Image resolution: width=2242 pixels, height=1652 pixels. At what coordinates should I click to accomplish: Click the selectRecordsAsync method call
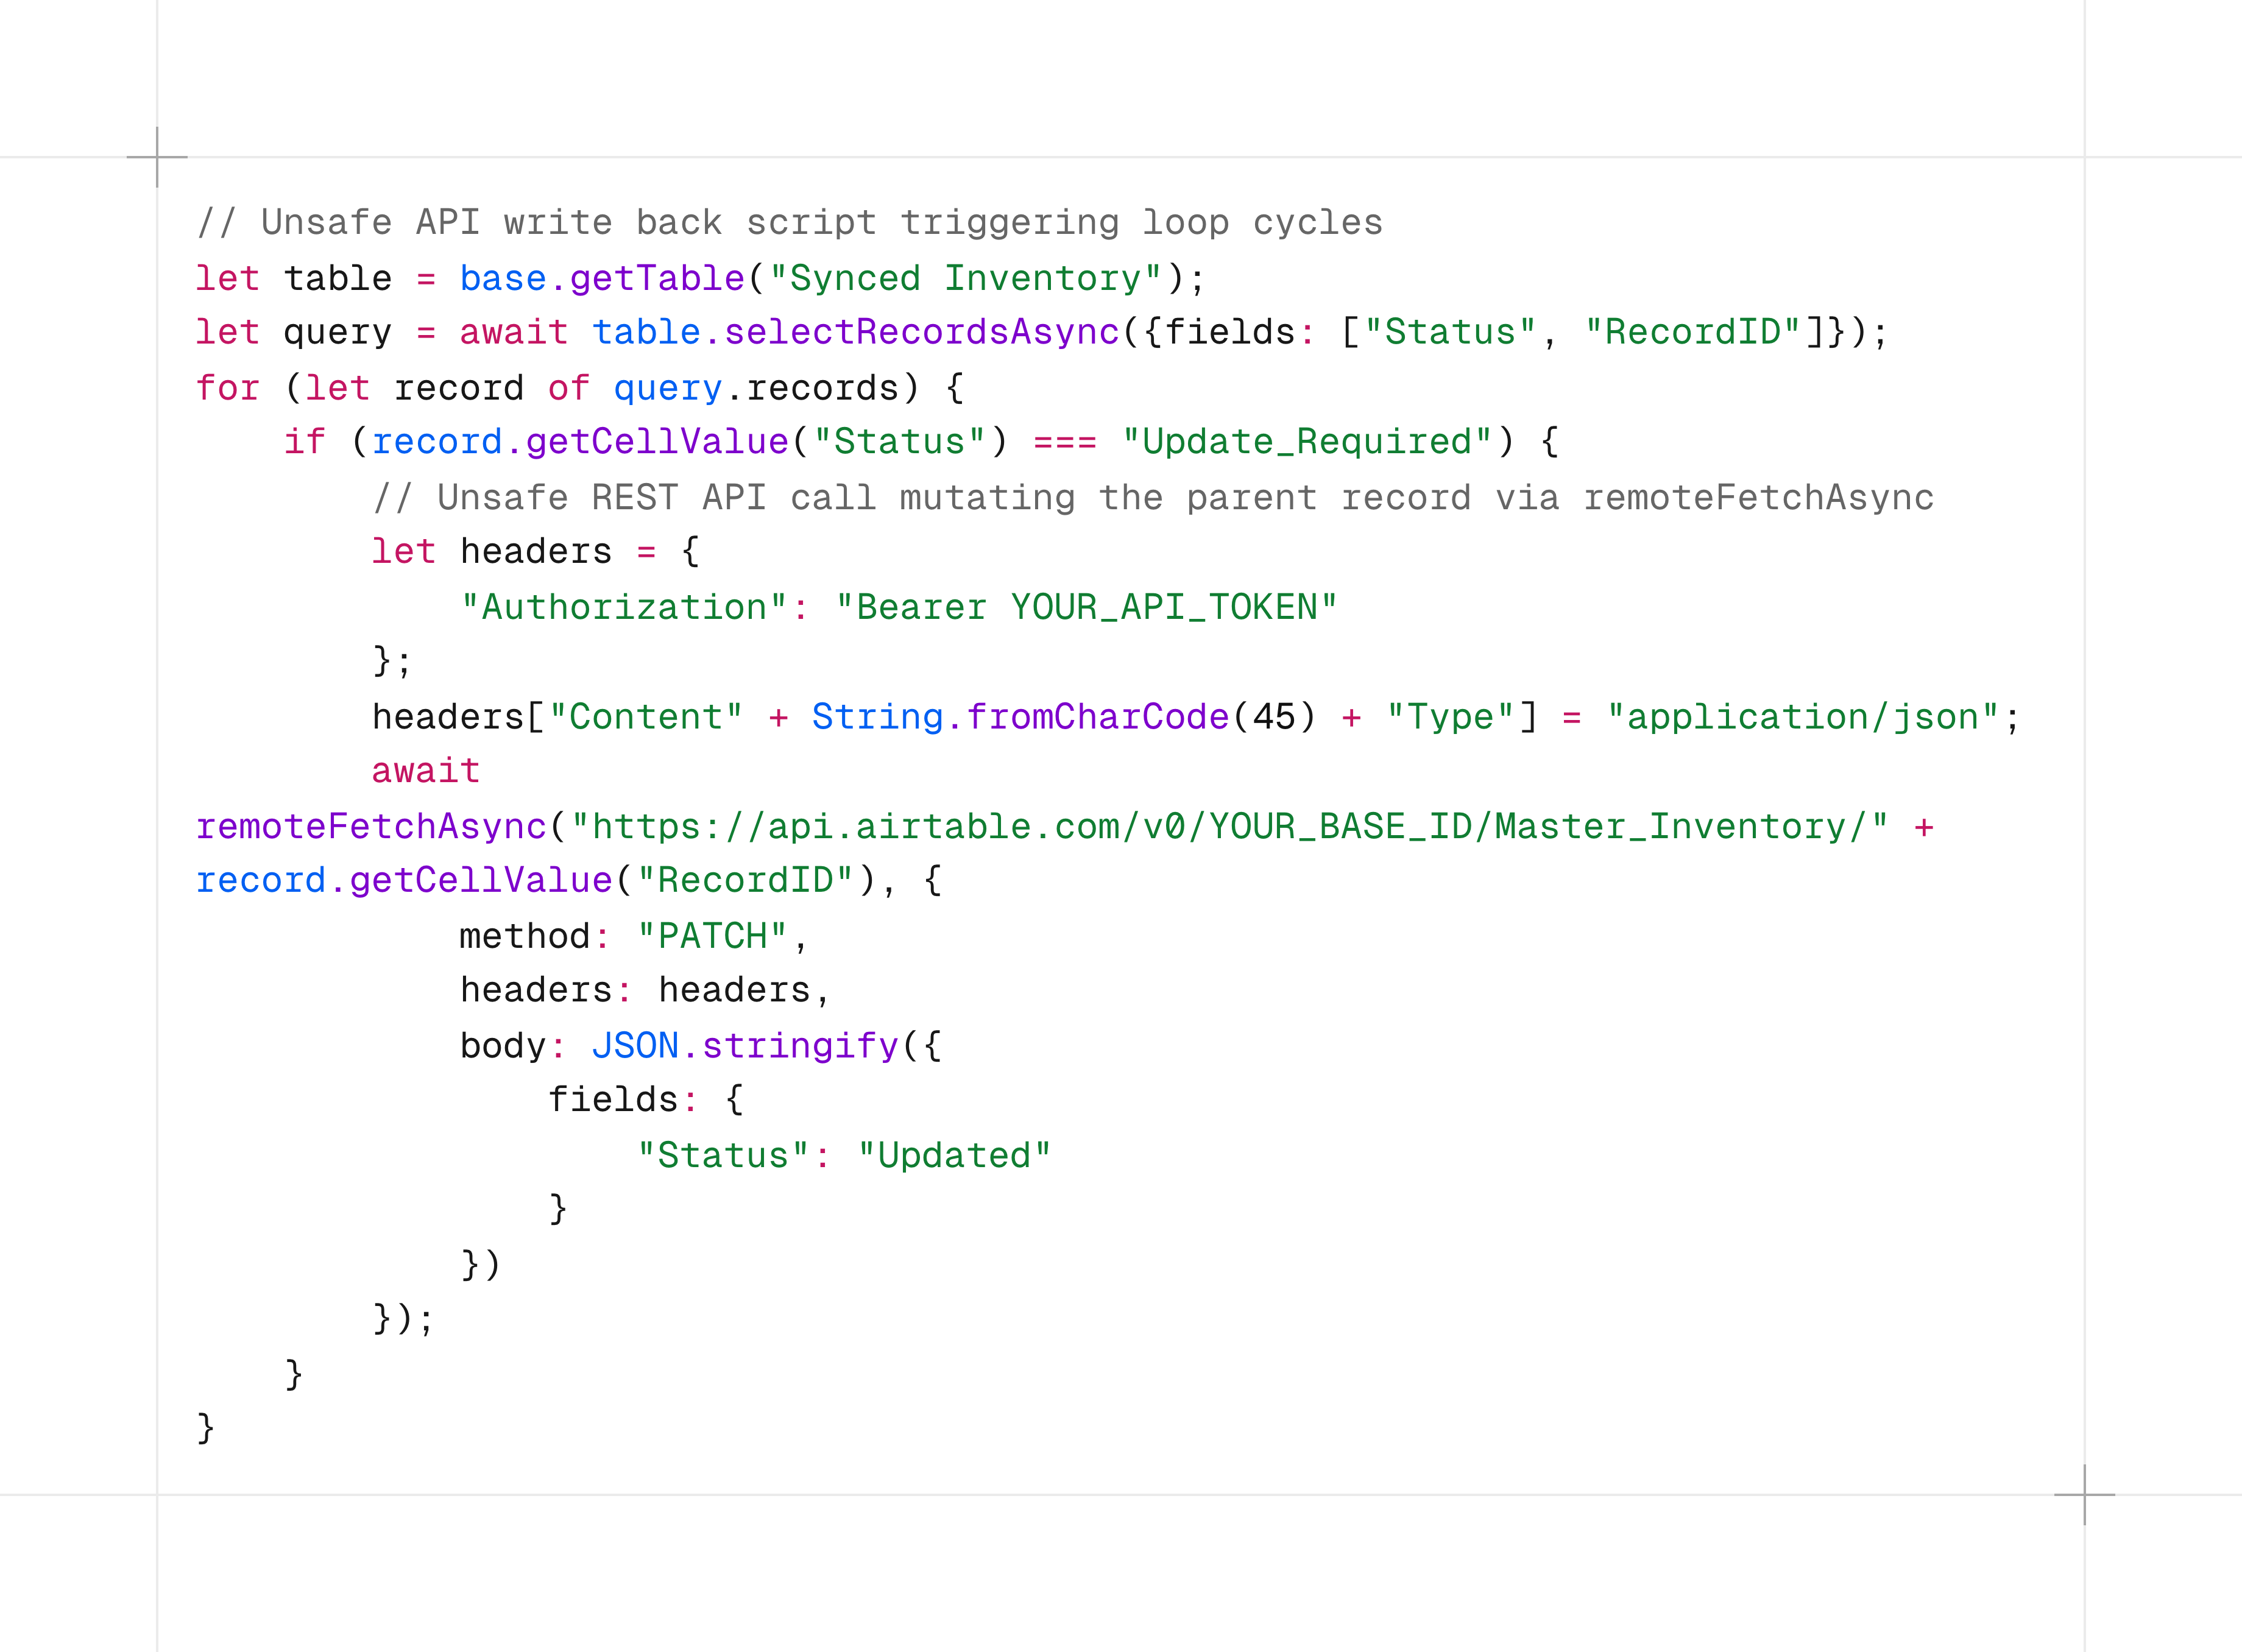point(921,332)
